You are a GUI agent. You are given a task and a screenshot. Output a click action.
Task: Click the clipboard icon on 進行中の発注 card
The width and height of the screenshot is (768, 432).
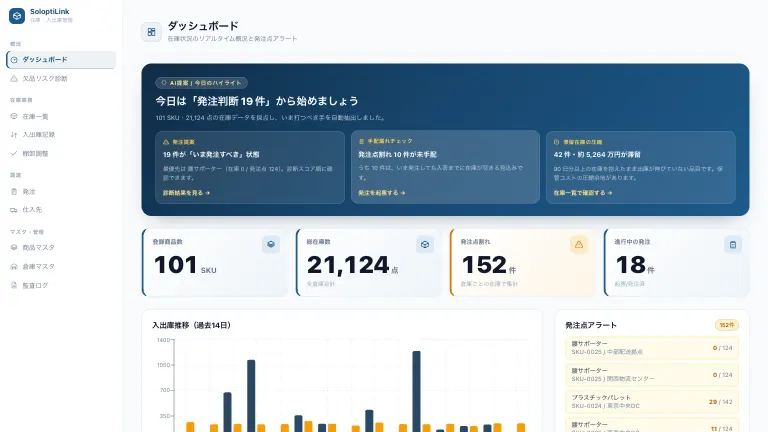tap(733, 244)
